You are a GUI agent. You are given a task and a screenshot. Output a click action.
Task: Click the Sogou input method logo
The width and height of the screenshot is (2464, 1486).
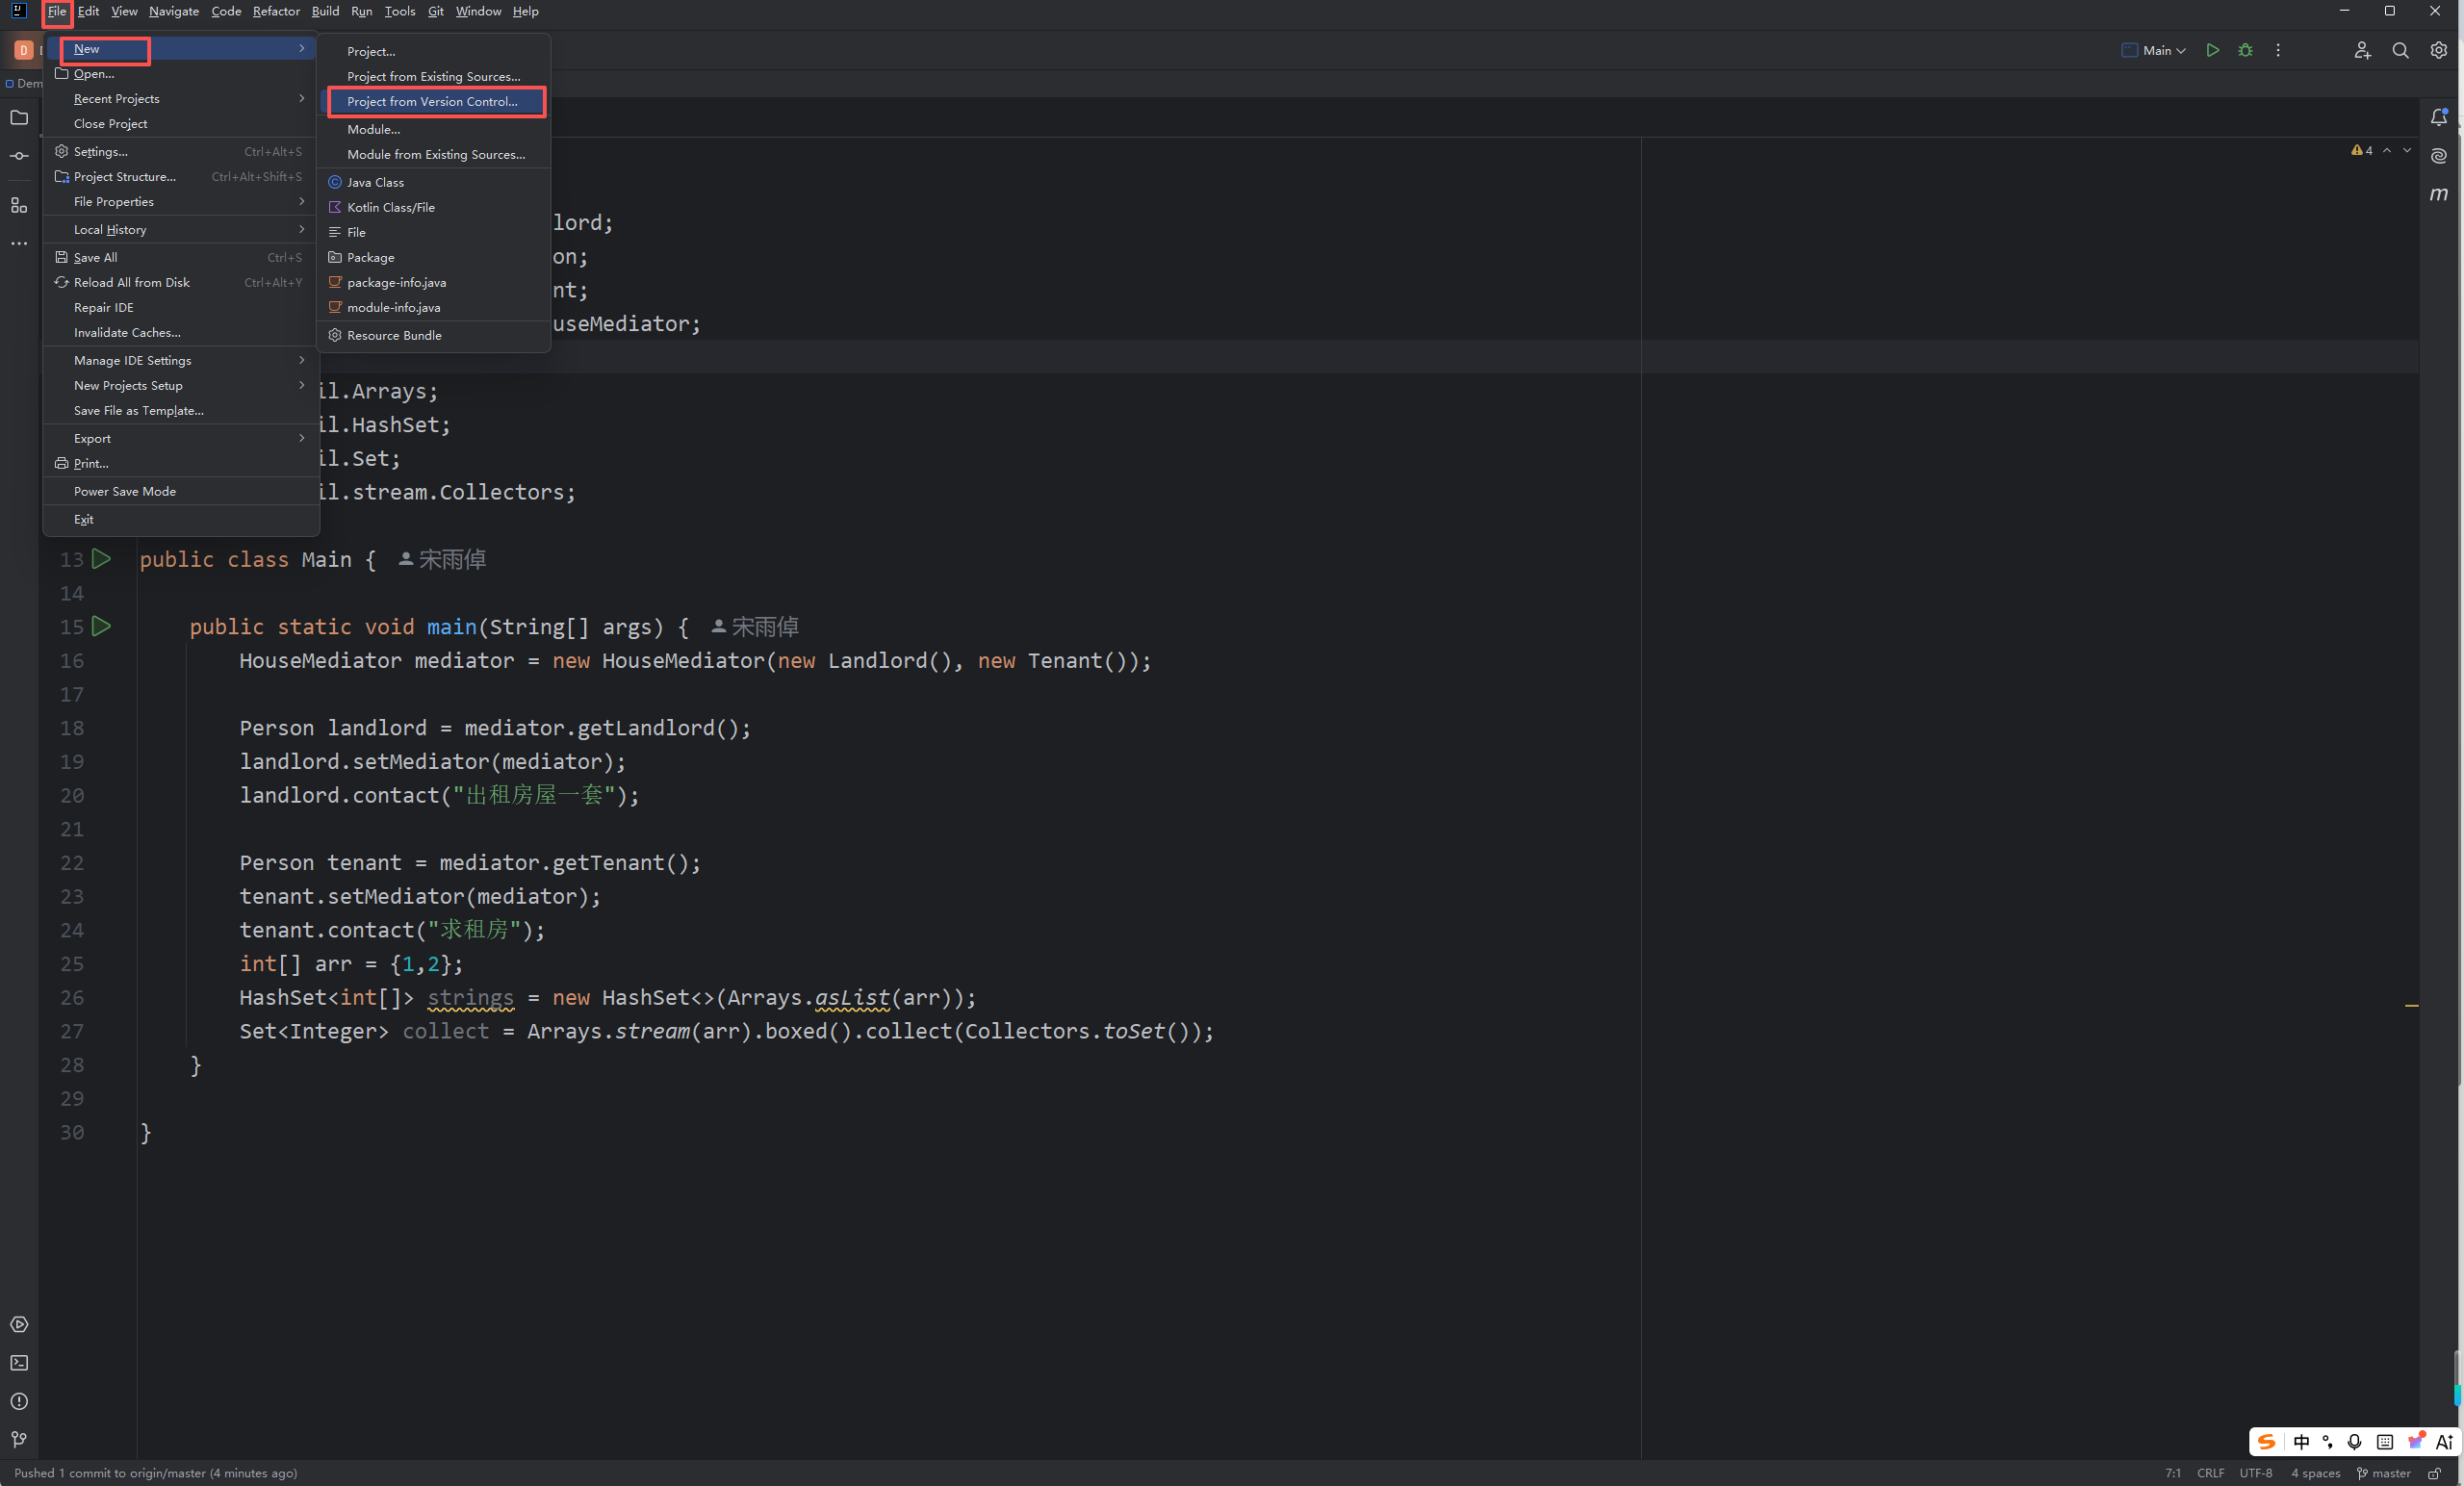(x=2266, y=1441)
